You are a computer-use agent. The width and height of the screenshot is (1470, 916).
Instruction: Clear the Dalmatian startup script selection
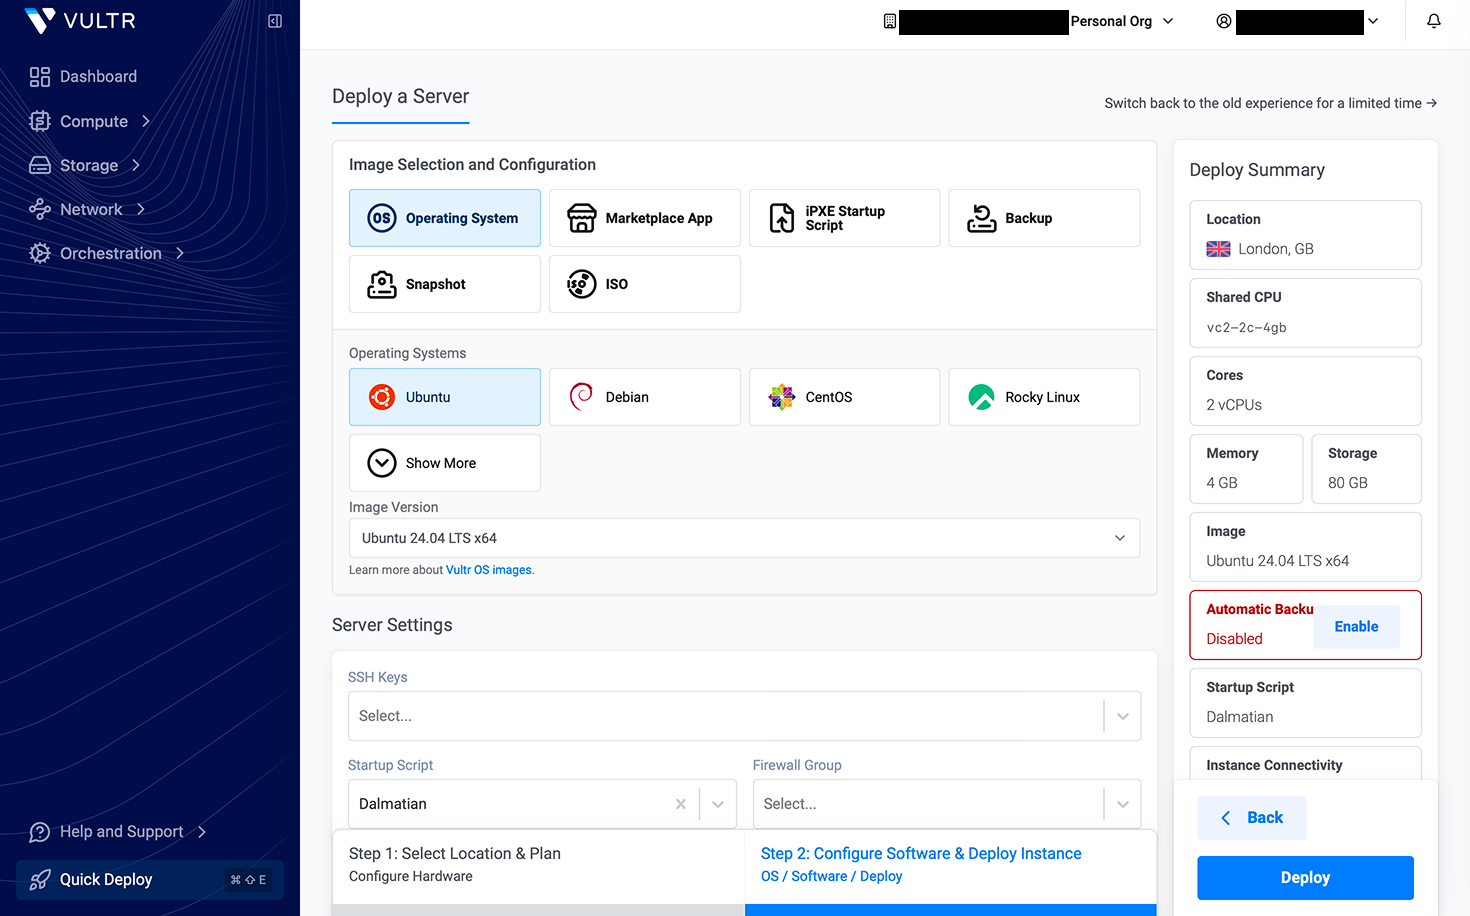(x=681, y=804)
